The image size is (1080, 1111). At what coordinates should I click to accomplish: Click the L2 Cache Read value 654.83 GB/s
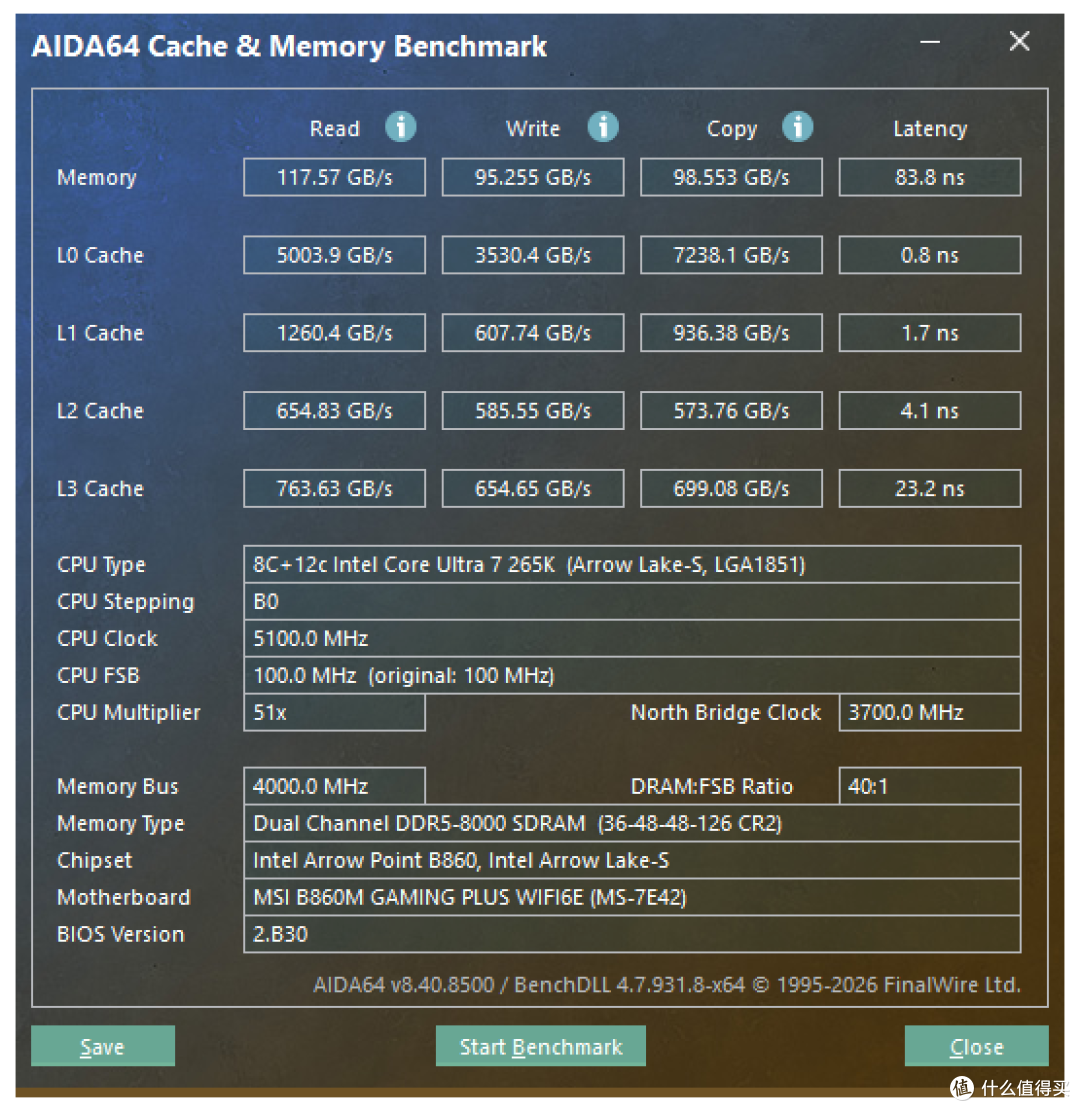[x=334, y=411]
